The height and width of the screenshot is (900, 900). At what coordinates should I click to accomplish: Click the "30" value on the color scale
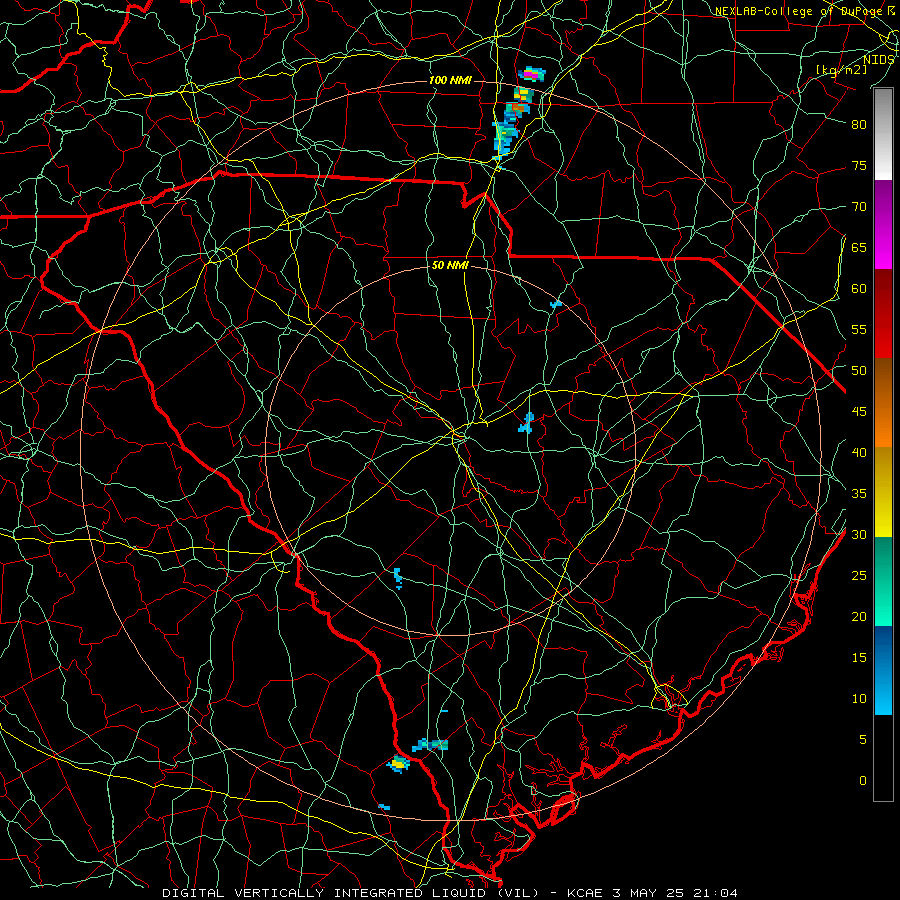(859, 535)
